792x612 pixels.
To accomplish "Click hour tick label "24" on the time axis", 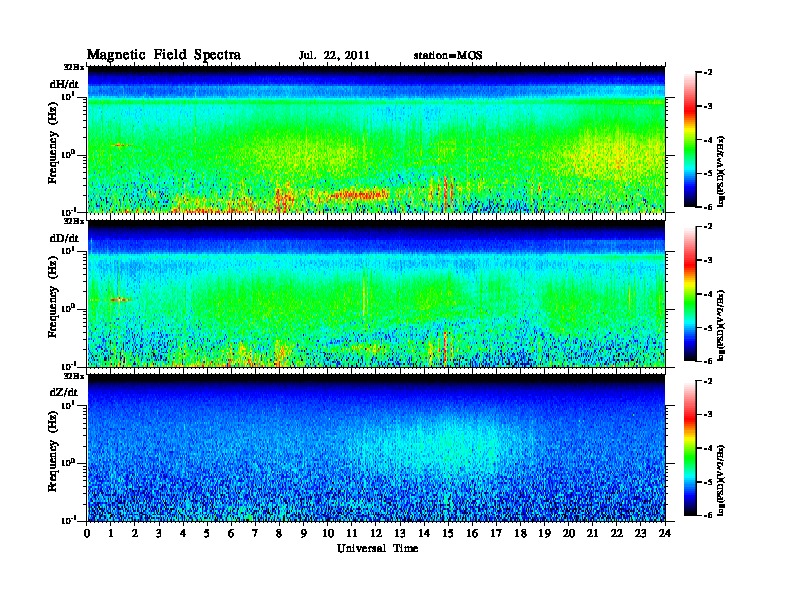I will (665, 533).
